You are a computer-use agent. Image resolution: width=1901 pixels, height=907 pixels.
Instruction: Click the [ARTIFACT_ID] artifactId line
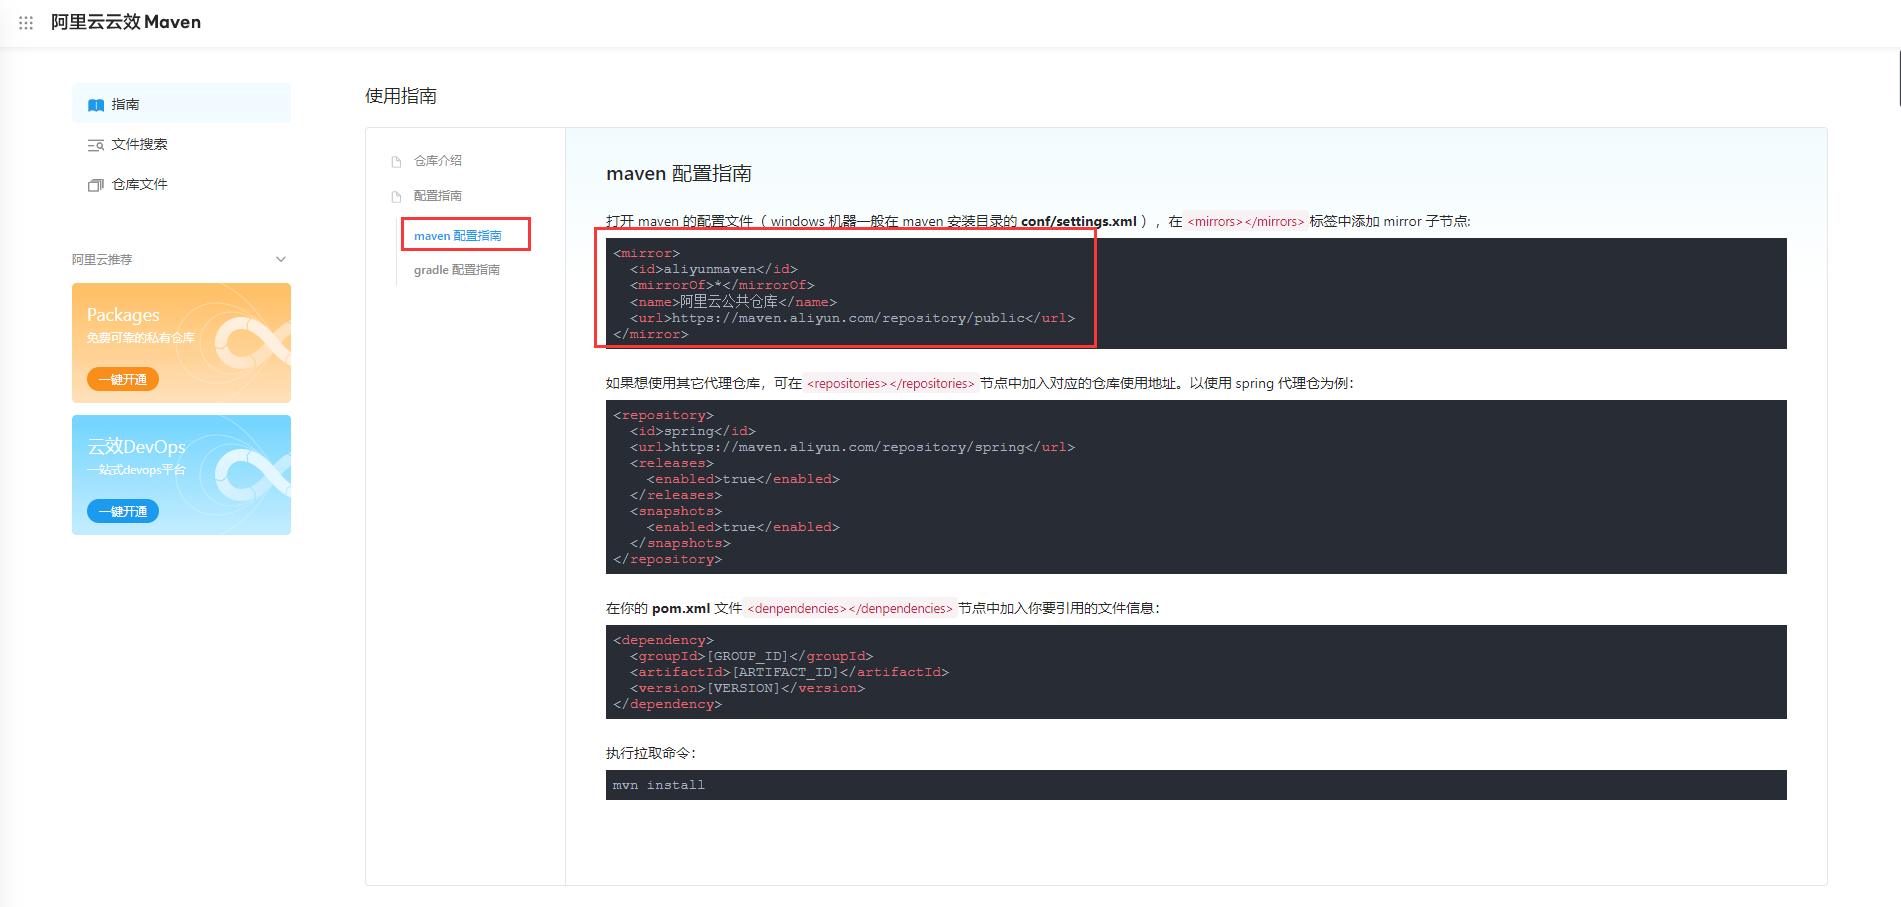tap(790, 672)
